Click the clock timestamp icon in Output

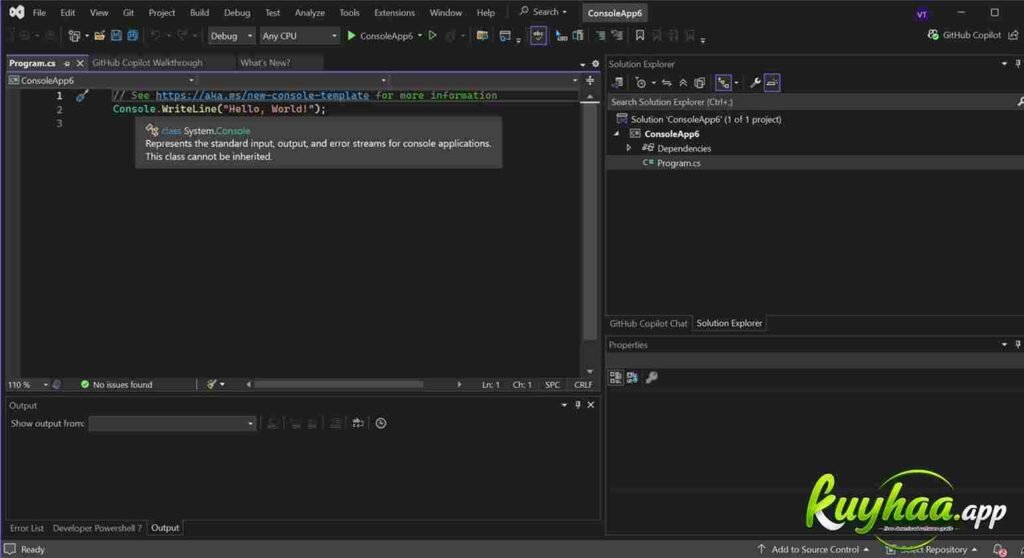pos(381,423)
